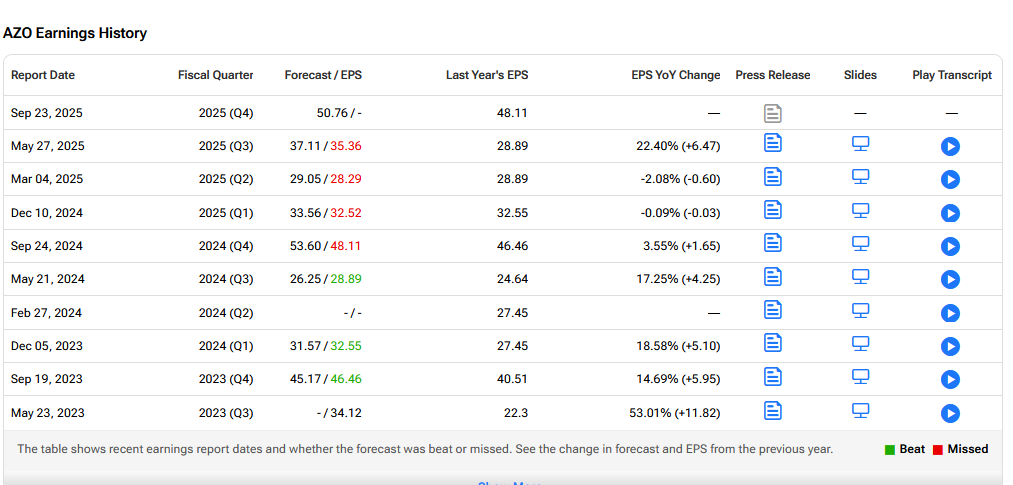The image size is (1013, 485).
Task: Click the green Beat legend swatch
Action: pyautogui.click(x=890, y=449)
